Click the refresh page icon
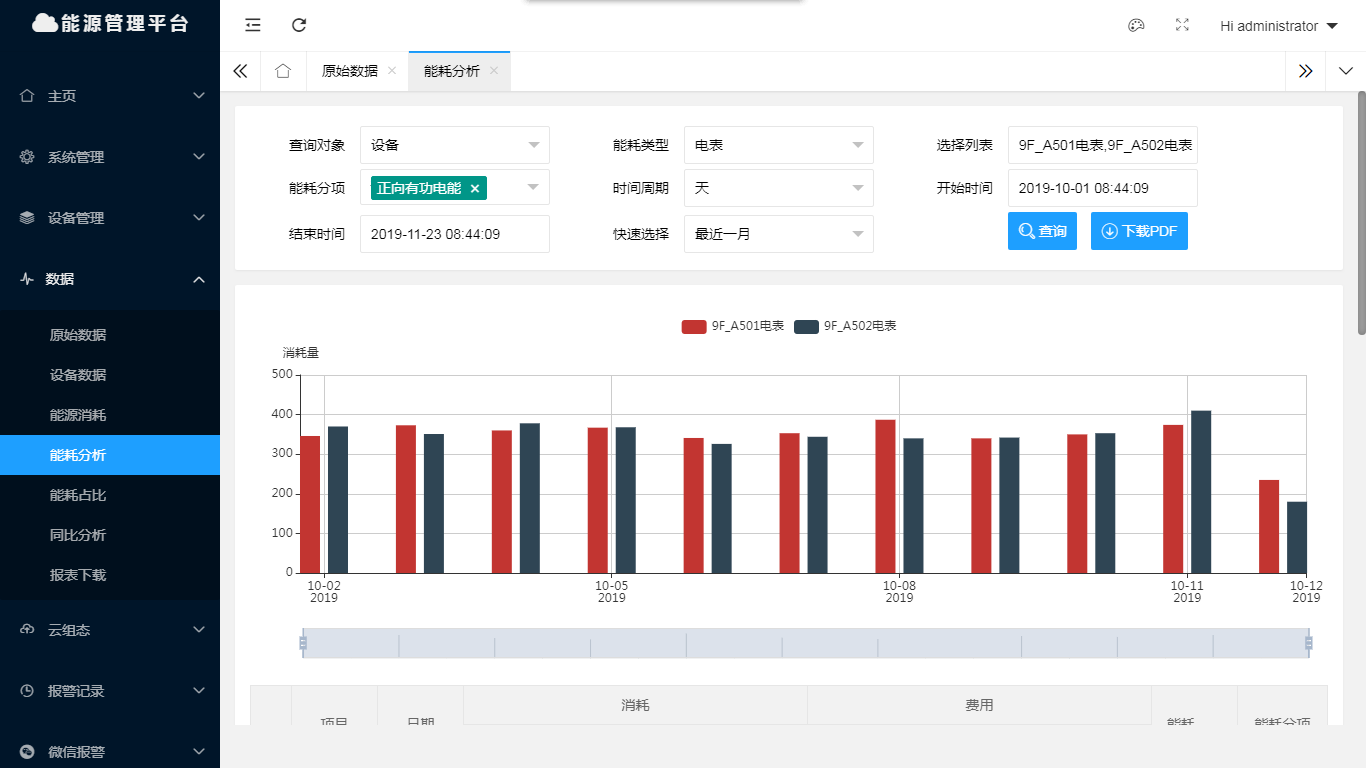1366x768 pixels. (299, 26)
